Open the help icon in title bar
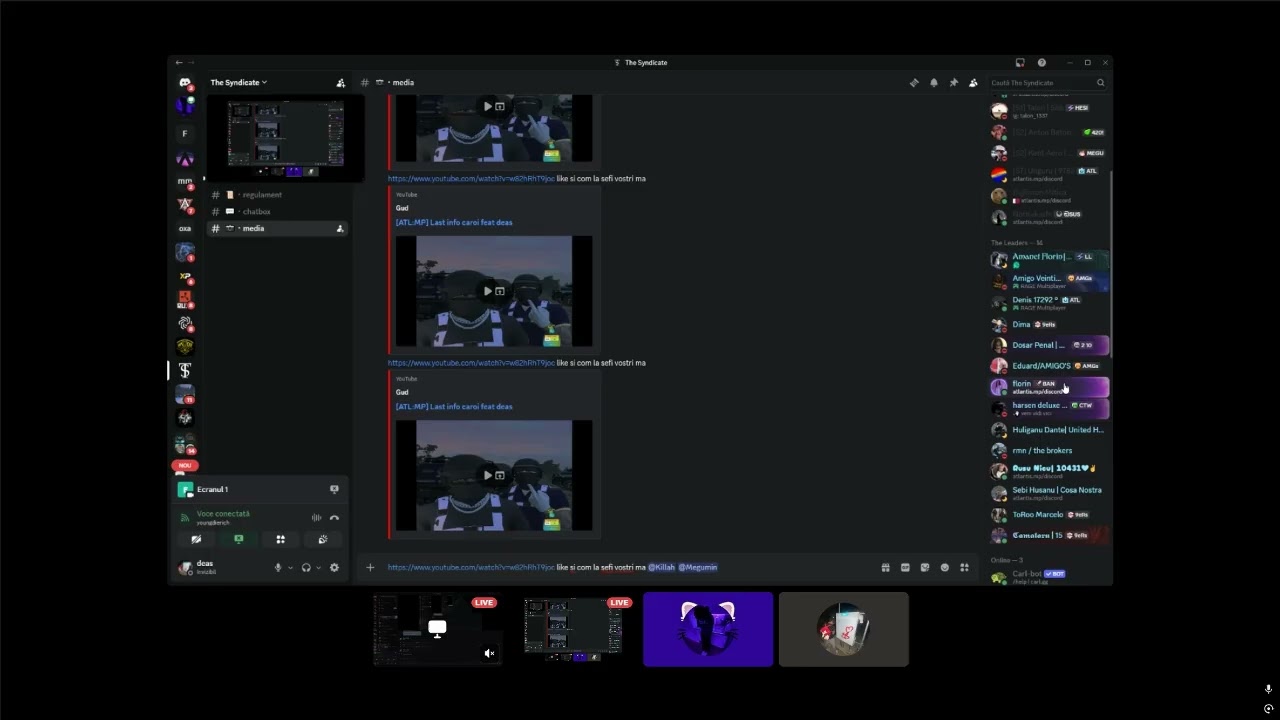The width and height of the screenshot is (1280, 720). (x=1042, y=62)
